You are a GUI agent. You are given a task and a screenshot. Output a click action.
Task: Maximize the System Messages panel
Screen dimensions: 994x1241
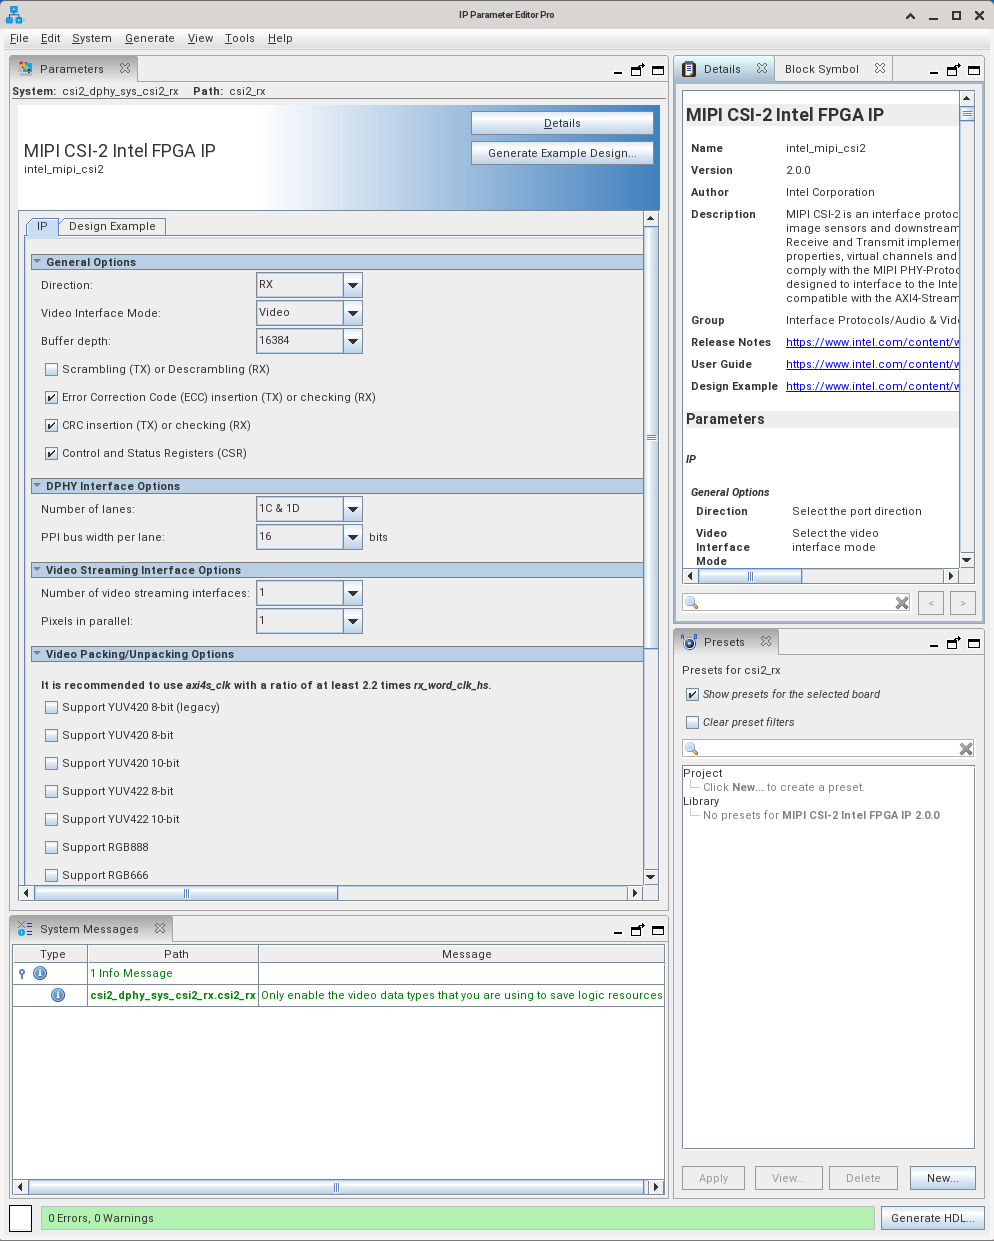pos(658,930)
